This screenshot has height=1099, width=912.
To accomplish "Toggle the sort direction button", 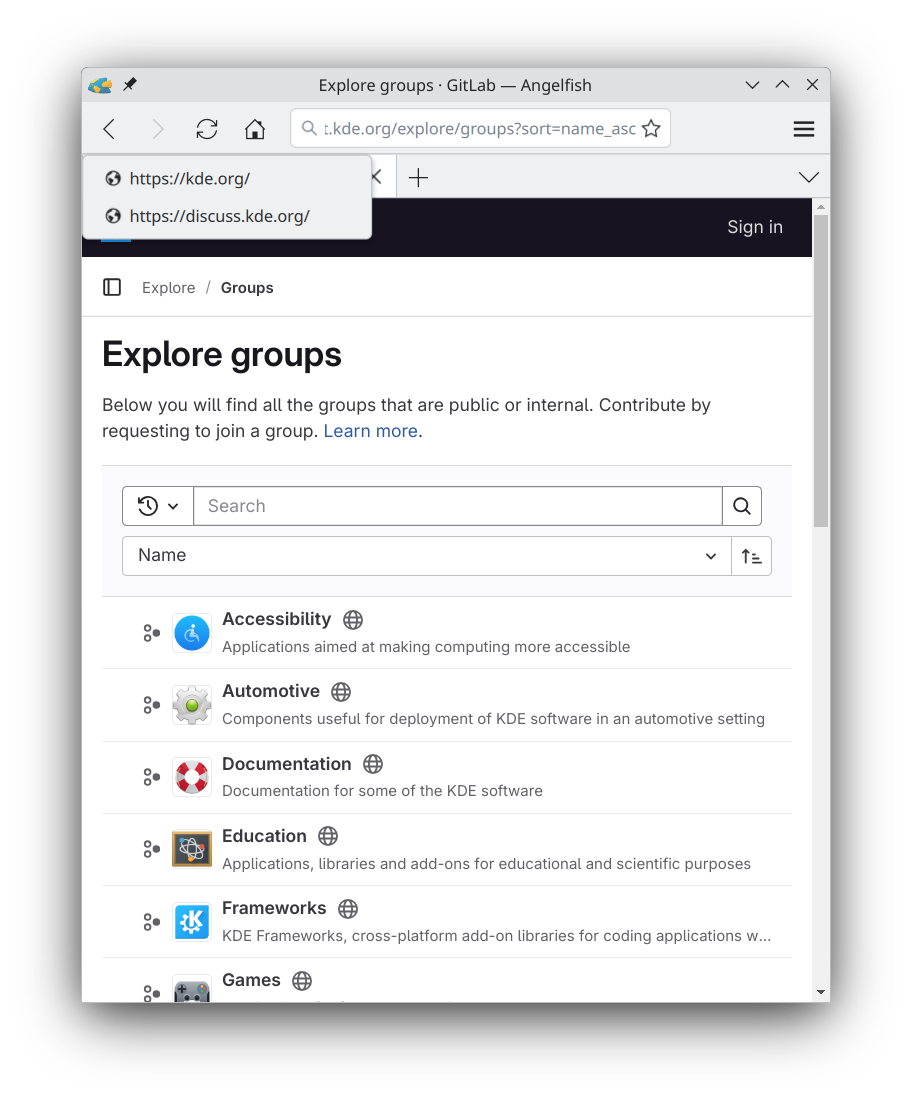I will pyautogui.click(x=751, y=556).
